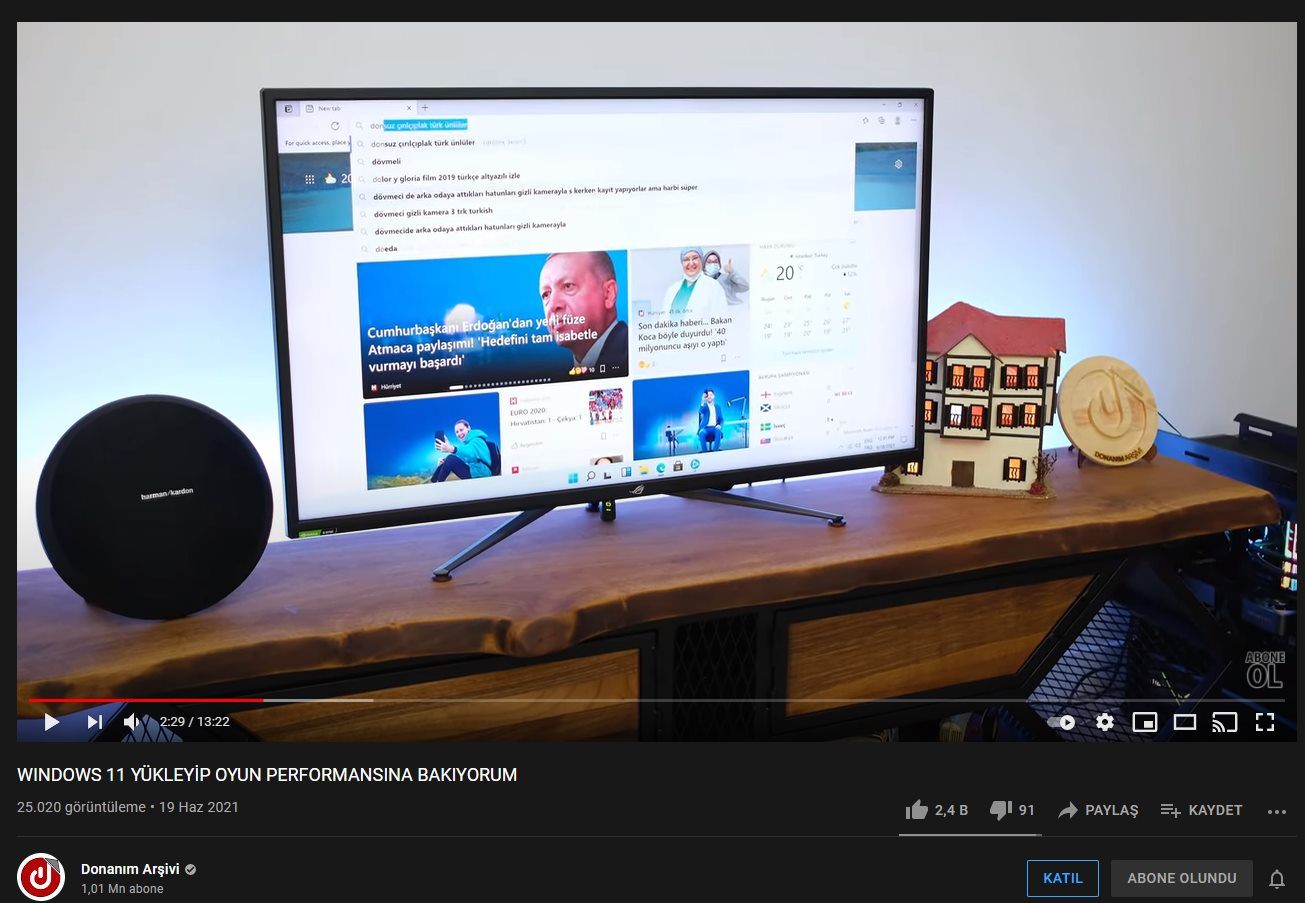1305x903 pixels.
Task: Click KAYDET to save the video
Action: click(x=1201, y=810)
